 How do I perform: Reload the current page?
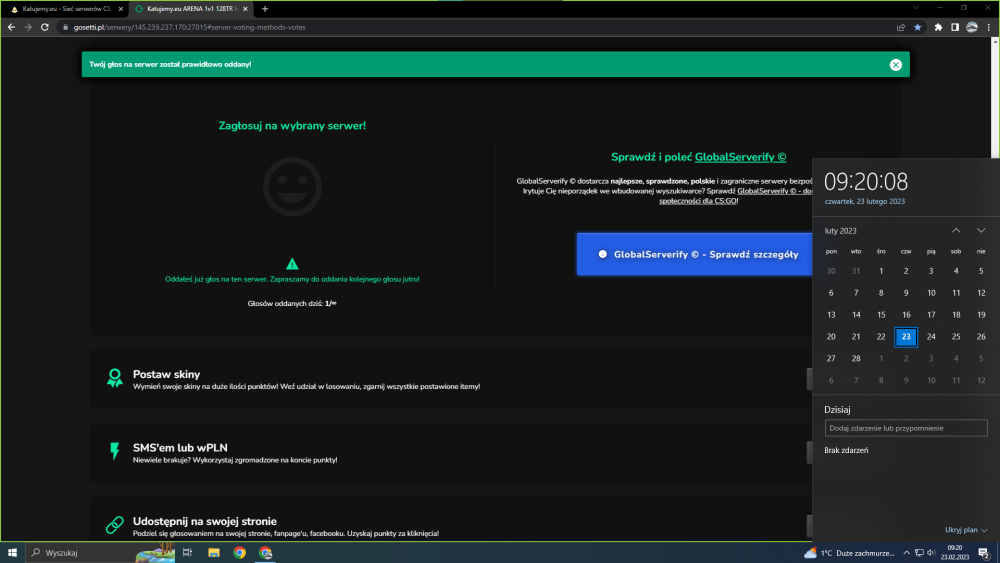tap(45, 27)
